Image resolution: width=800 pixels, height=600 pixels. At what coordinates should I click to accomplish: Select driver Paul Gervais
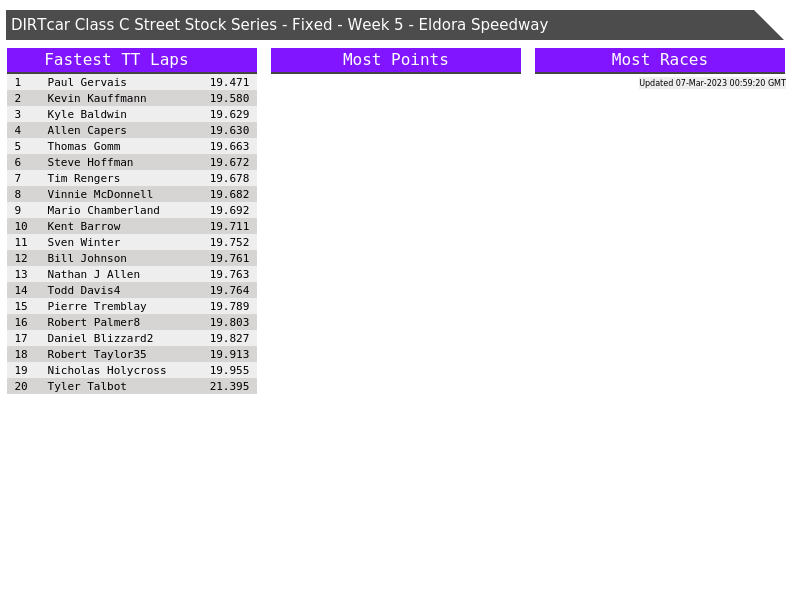click(87, 82)
